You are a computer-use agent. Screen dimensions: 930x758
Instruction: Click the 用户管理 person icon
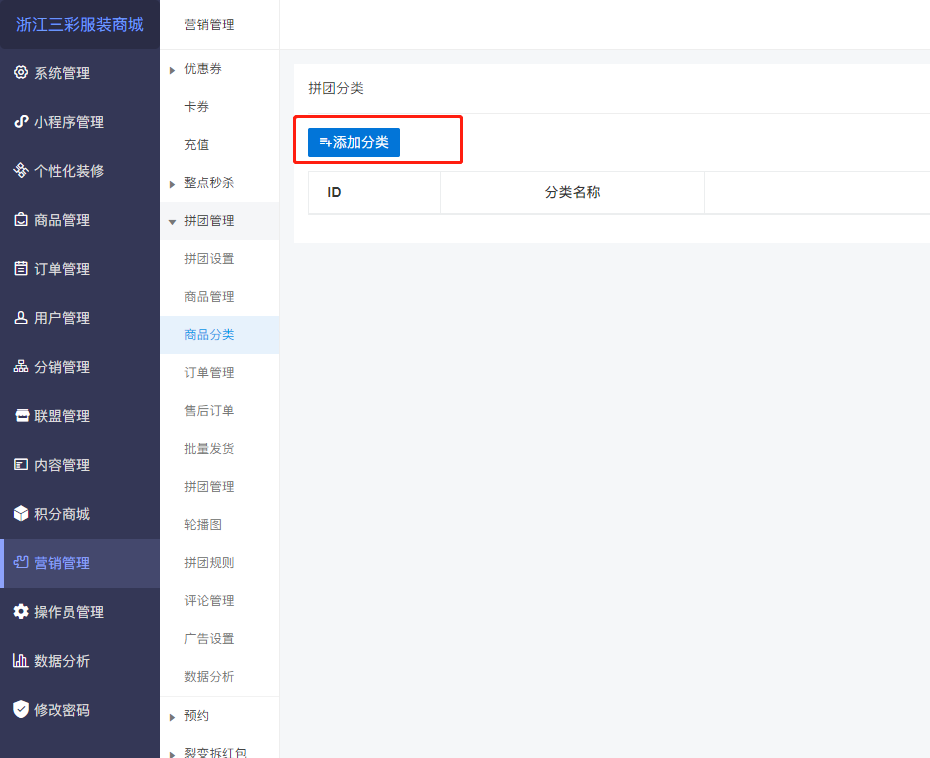pyautogui.click(x=21, y=317)
